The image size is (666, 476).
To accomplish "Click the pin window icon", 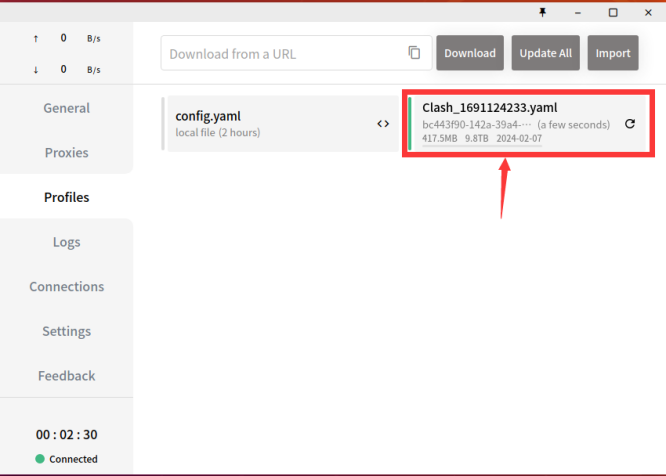I will (542, 12).
